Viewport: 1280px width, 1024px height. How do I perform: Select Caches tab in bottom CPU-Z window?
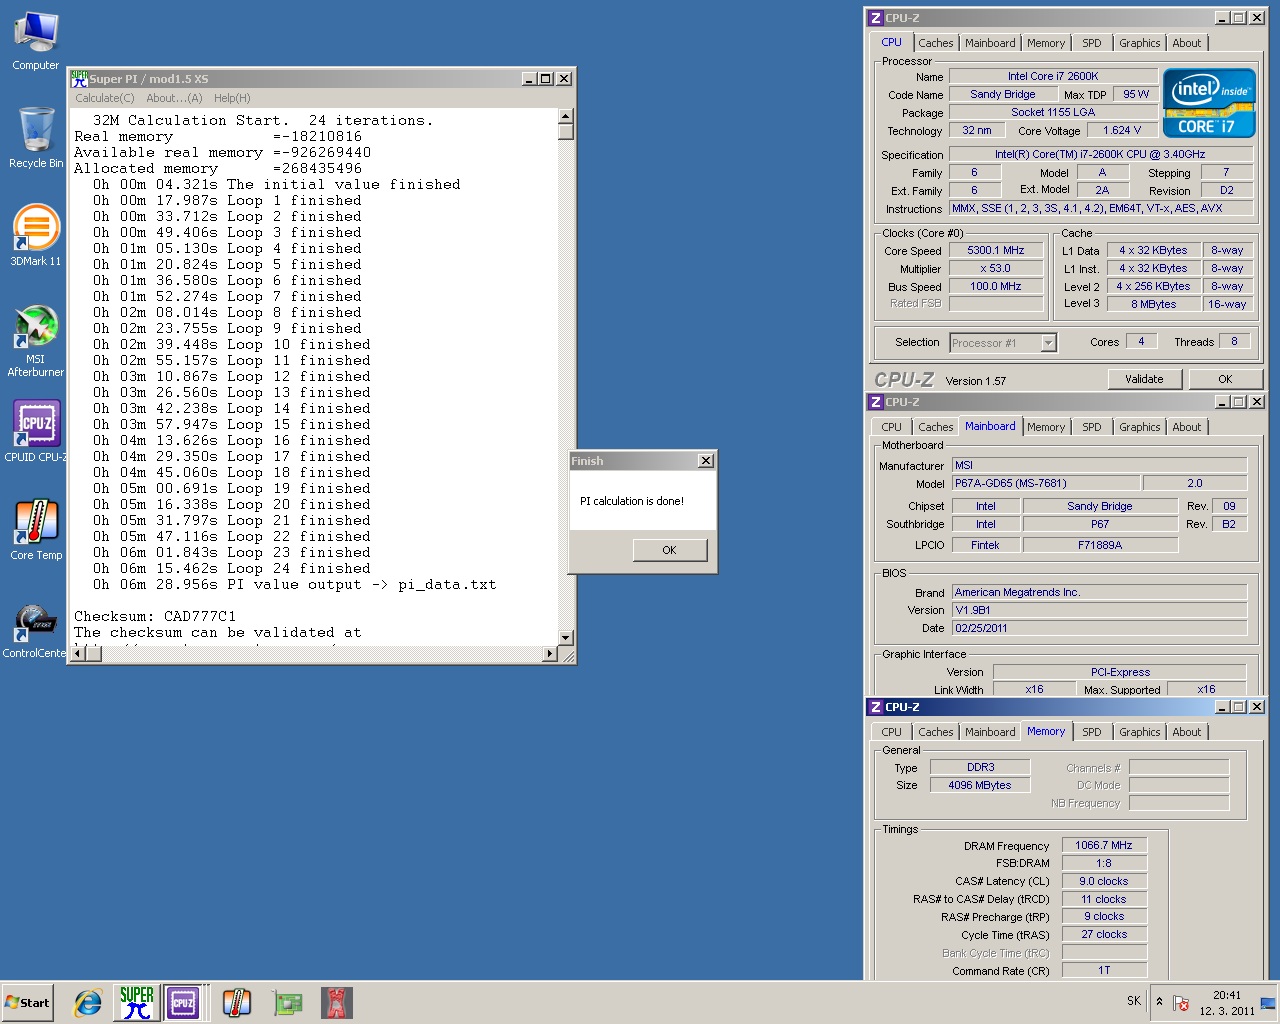click(935, 732)
